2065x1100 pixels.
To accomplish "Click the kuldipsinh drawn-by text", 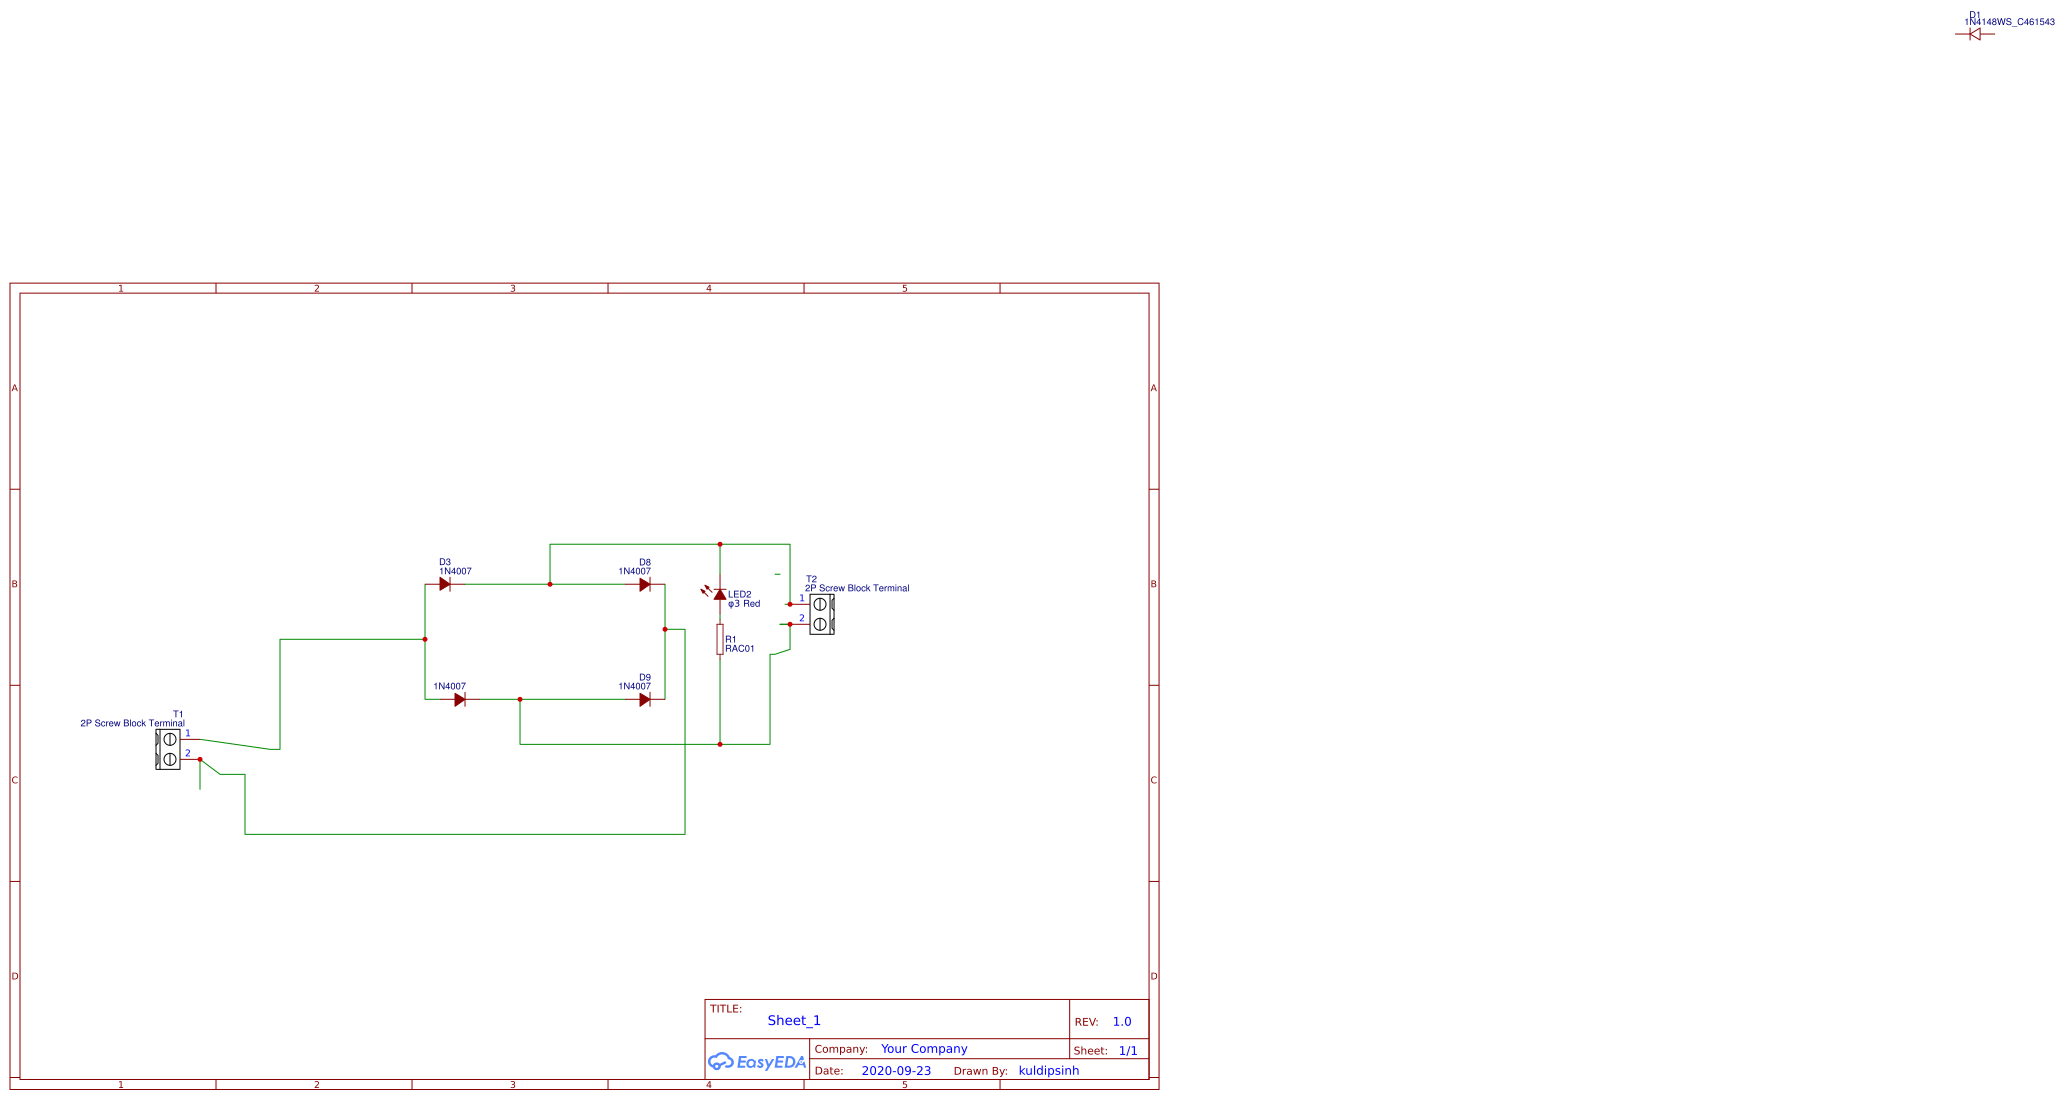I will (x=1048, y=1070).
